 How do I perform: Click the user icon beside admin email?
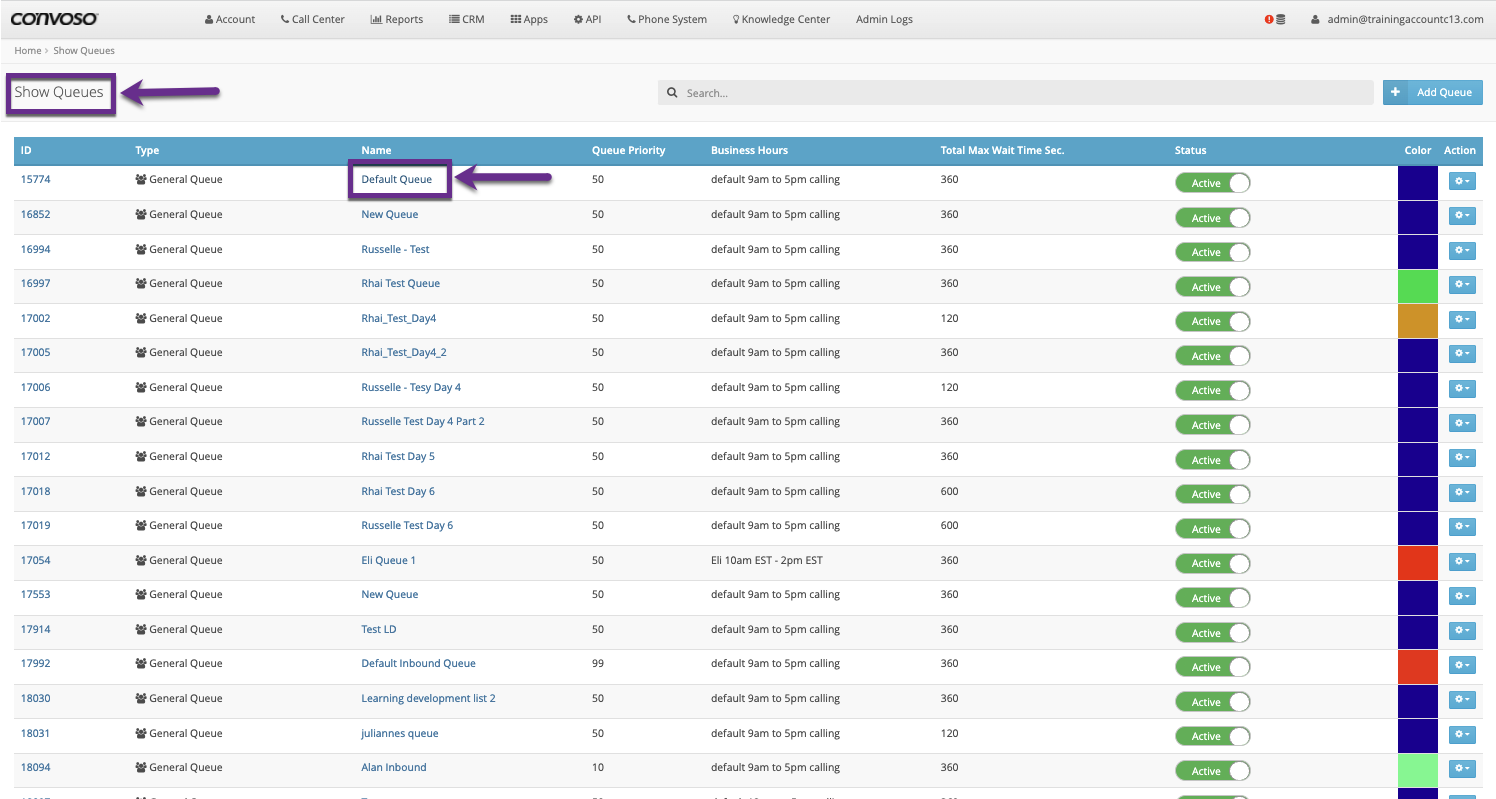1317,19
